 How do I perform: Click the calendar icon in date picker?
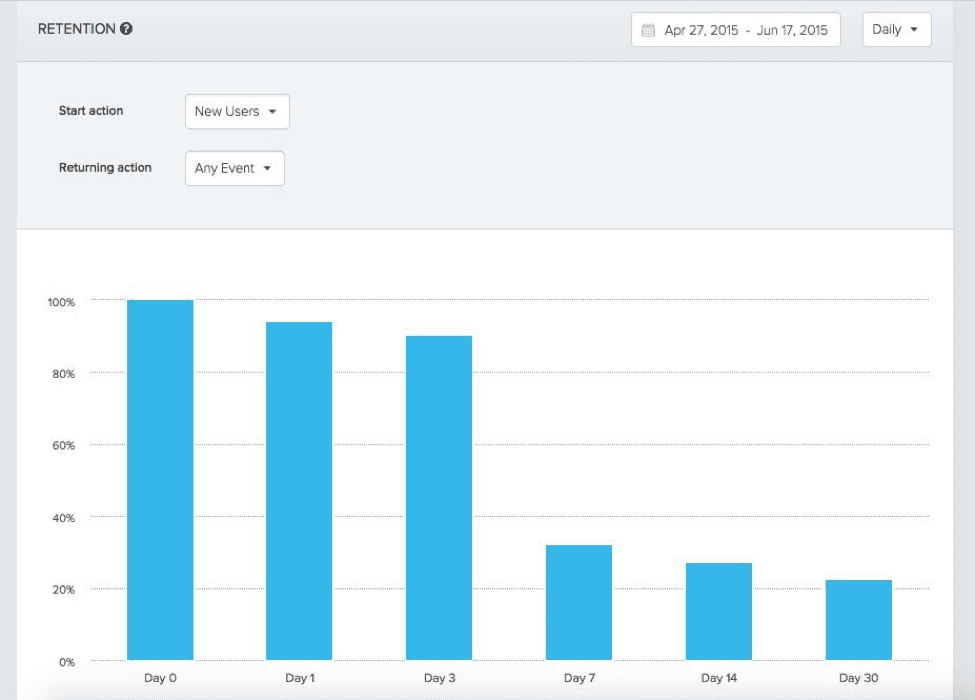coord(648,30)
